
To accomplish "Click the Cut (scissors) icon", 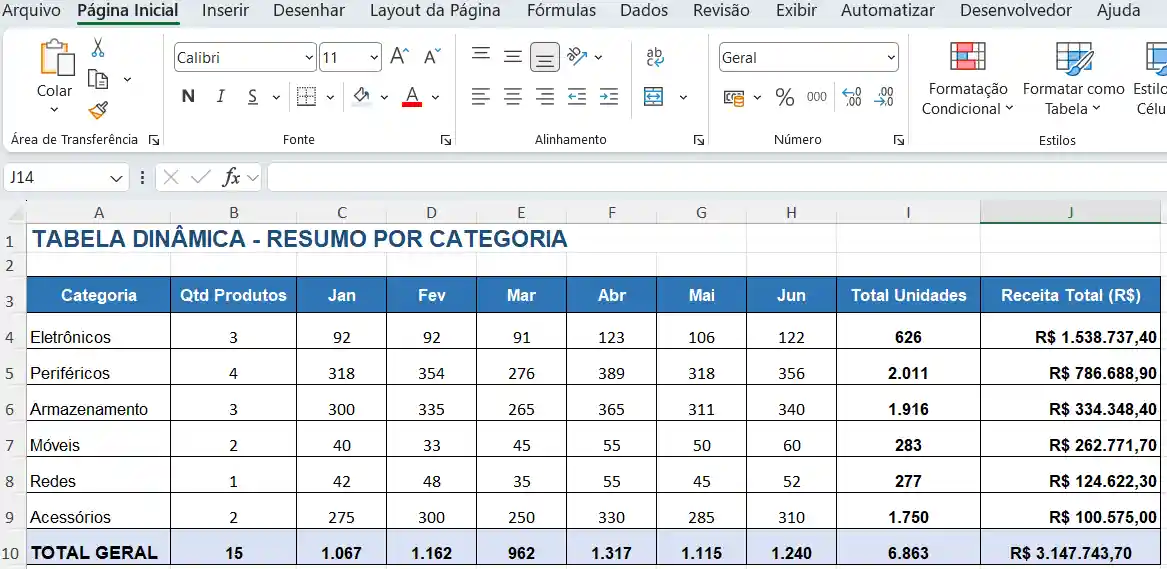I will tap(97, 48).
